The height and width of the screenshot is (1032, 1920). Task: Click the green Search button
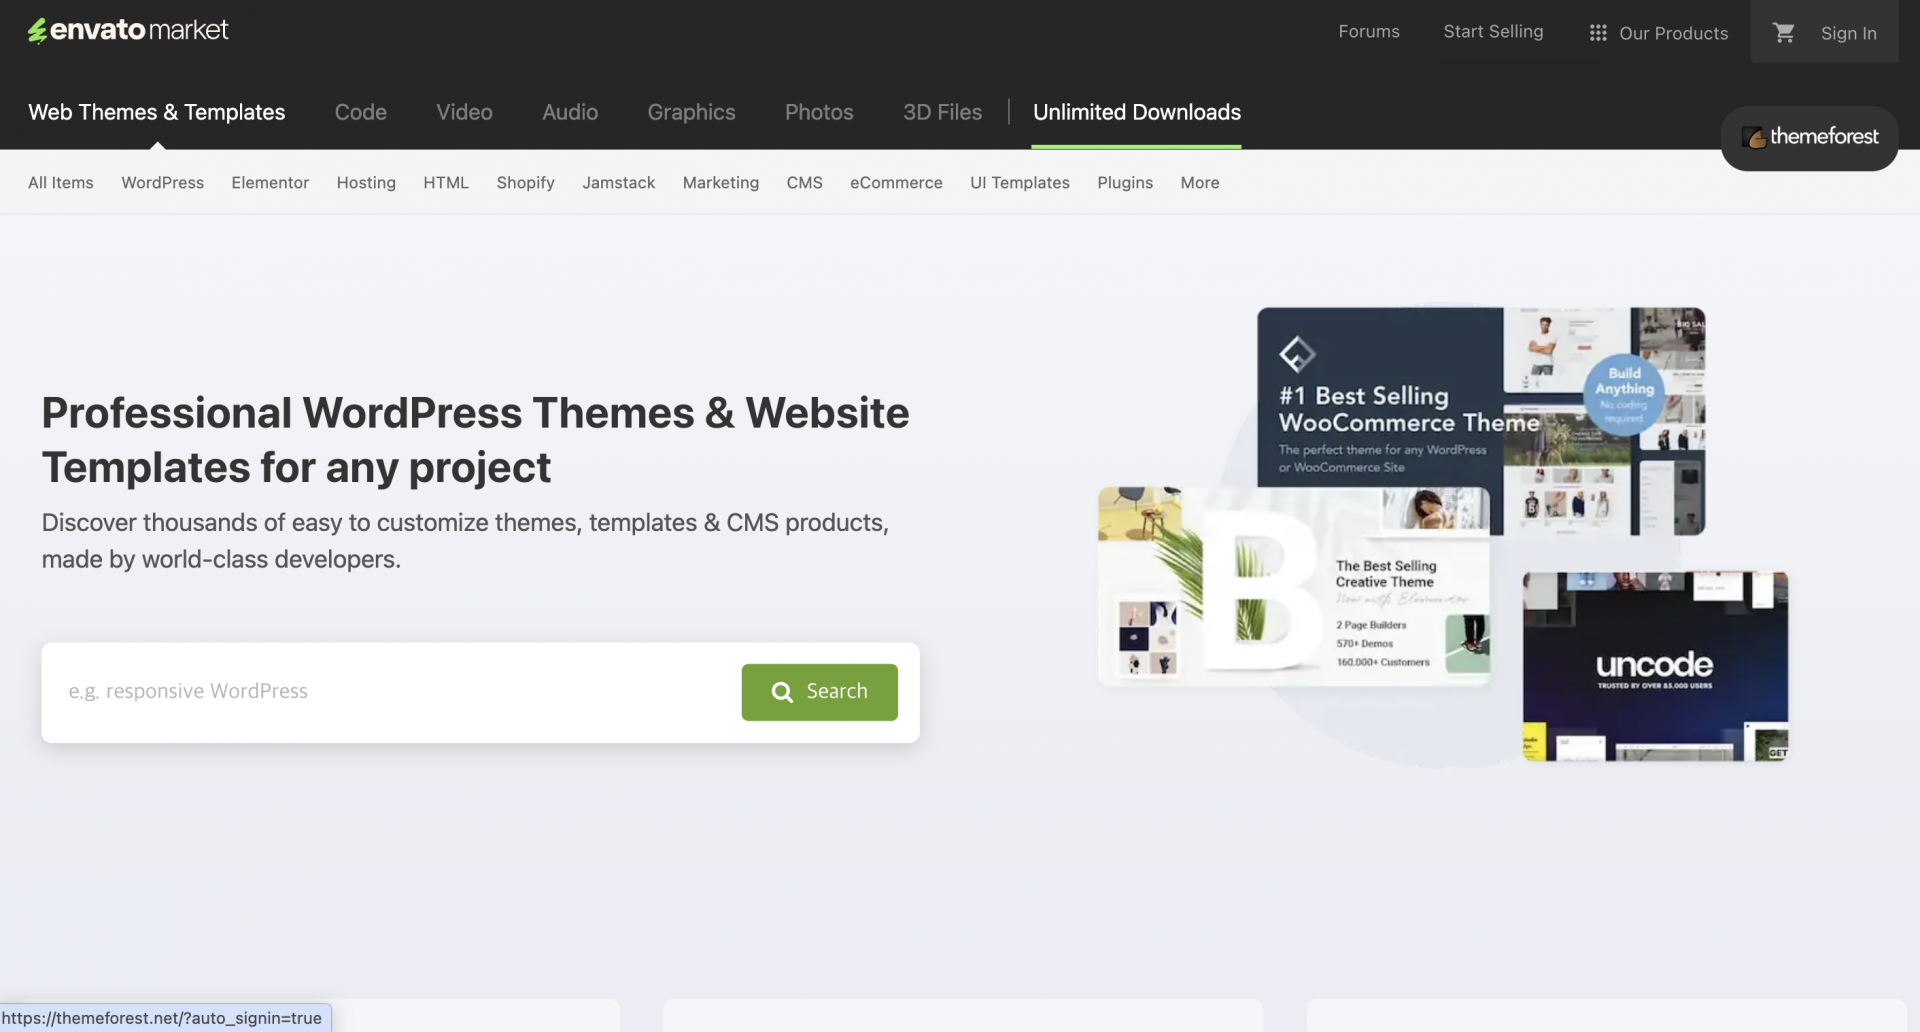point(819,692)
